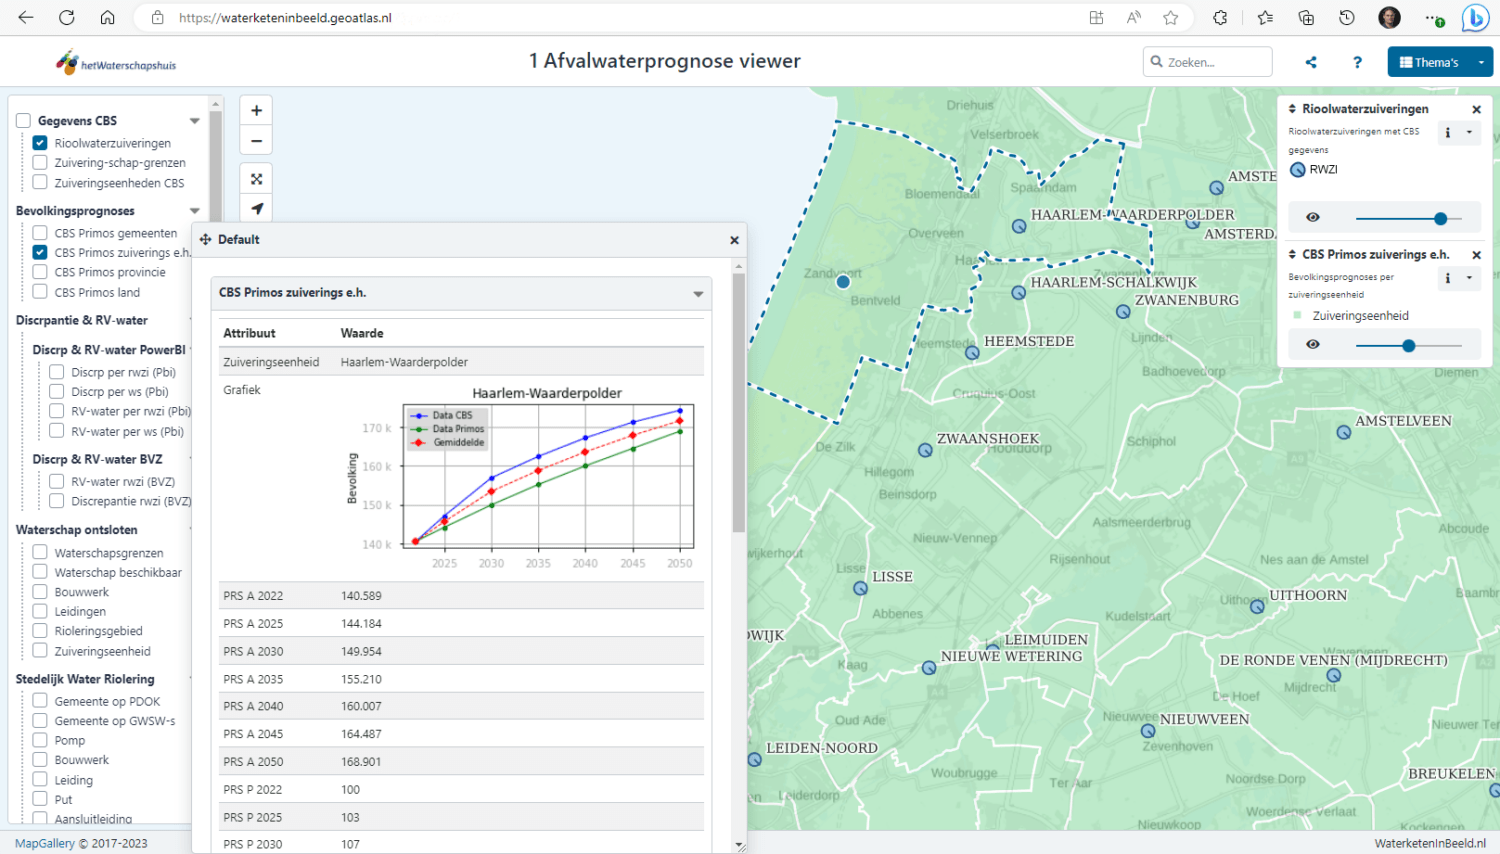The image size is (1500, 854).
Task: Click the full extent icon on the map toolbar
Action: pyautogui.click(x=256, y=178)
